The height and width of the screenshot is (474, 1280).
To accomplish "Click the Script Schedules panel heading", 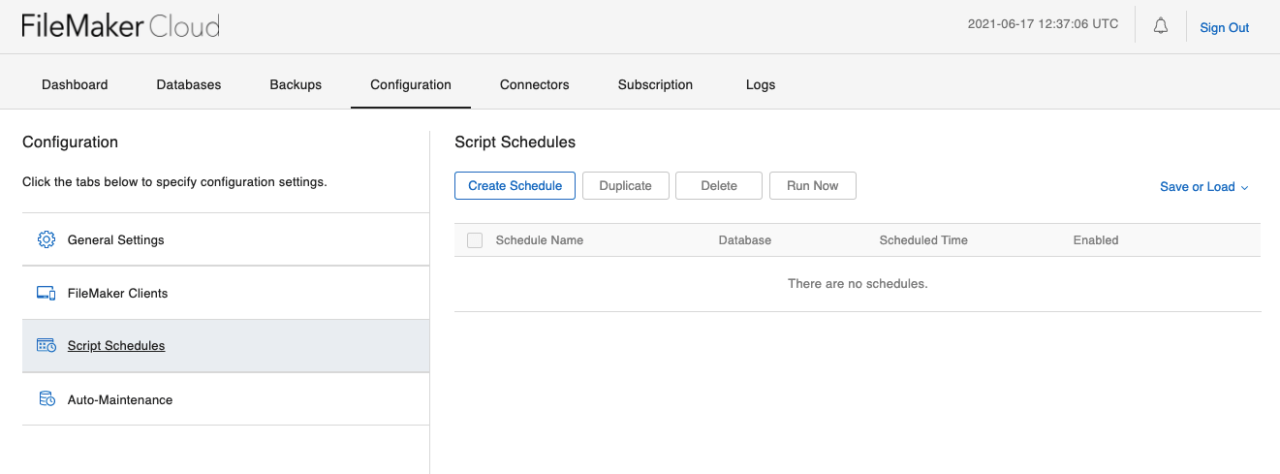I will tap(515, 142).
